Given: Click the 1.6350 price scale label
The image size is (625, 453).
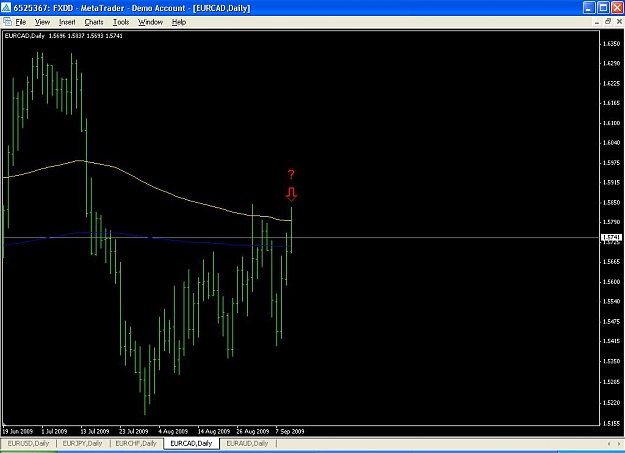Looking at the screenshot, I should pyautogui.click(x=612, y=43).
